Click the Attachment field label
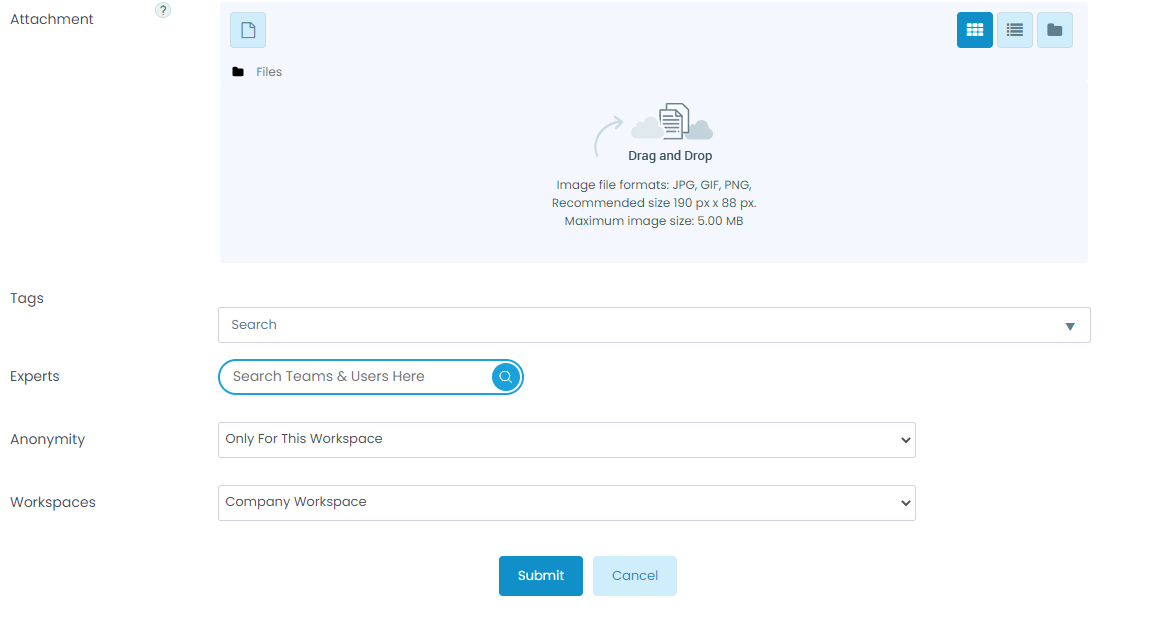 point(52,19)
